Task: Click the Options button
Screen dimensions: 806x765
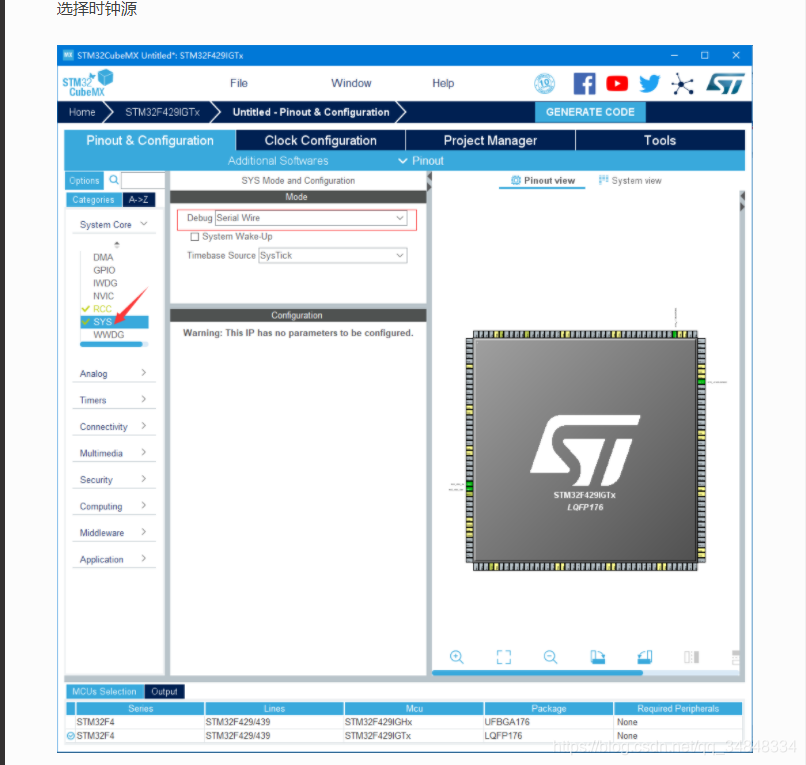Action: click(x=84, y=180)
